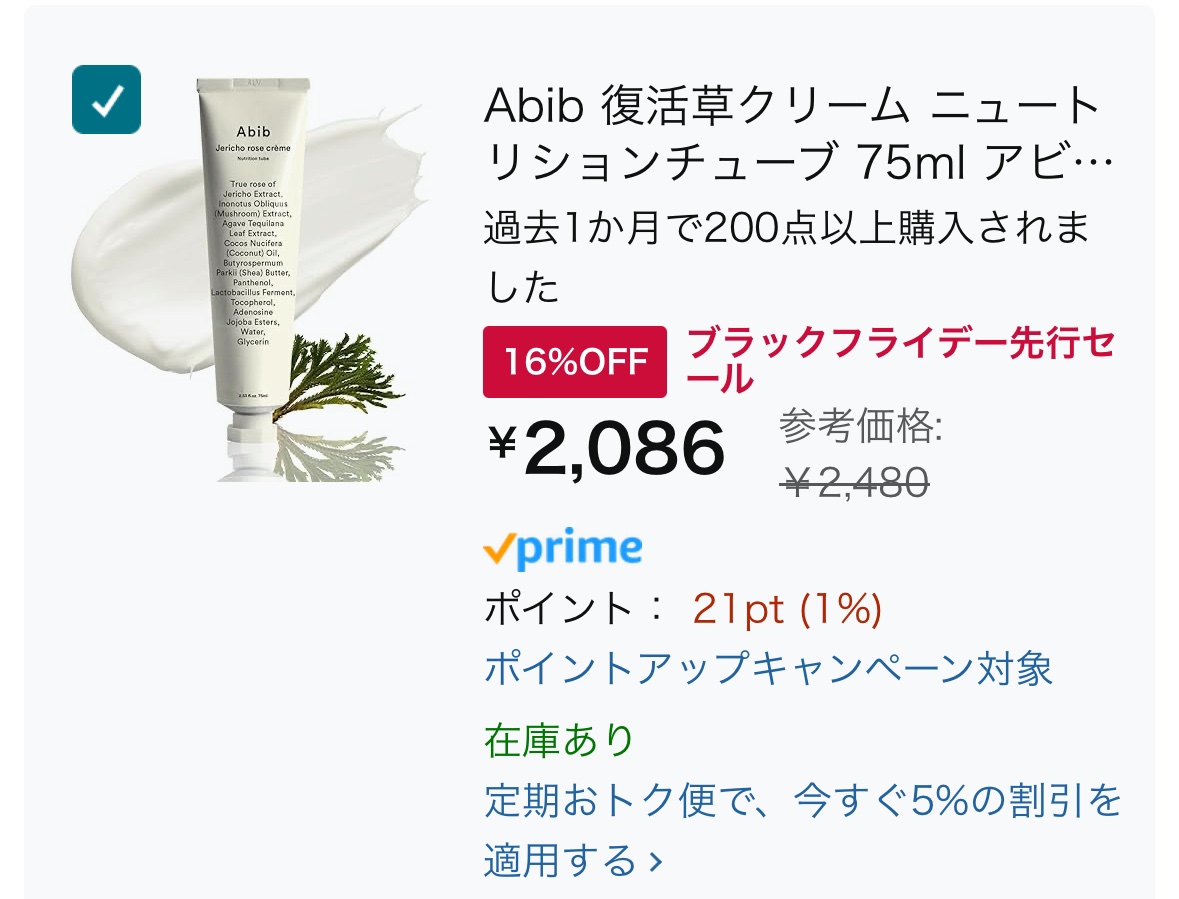Click the prime logo

[x=580, y=549]
